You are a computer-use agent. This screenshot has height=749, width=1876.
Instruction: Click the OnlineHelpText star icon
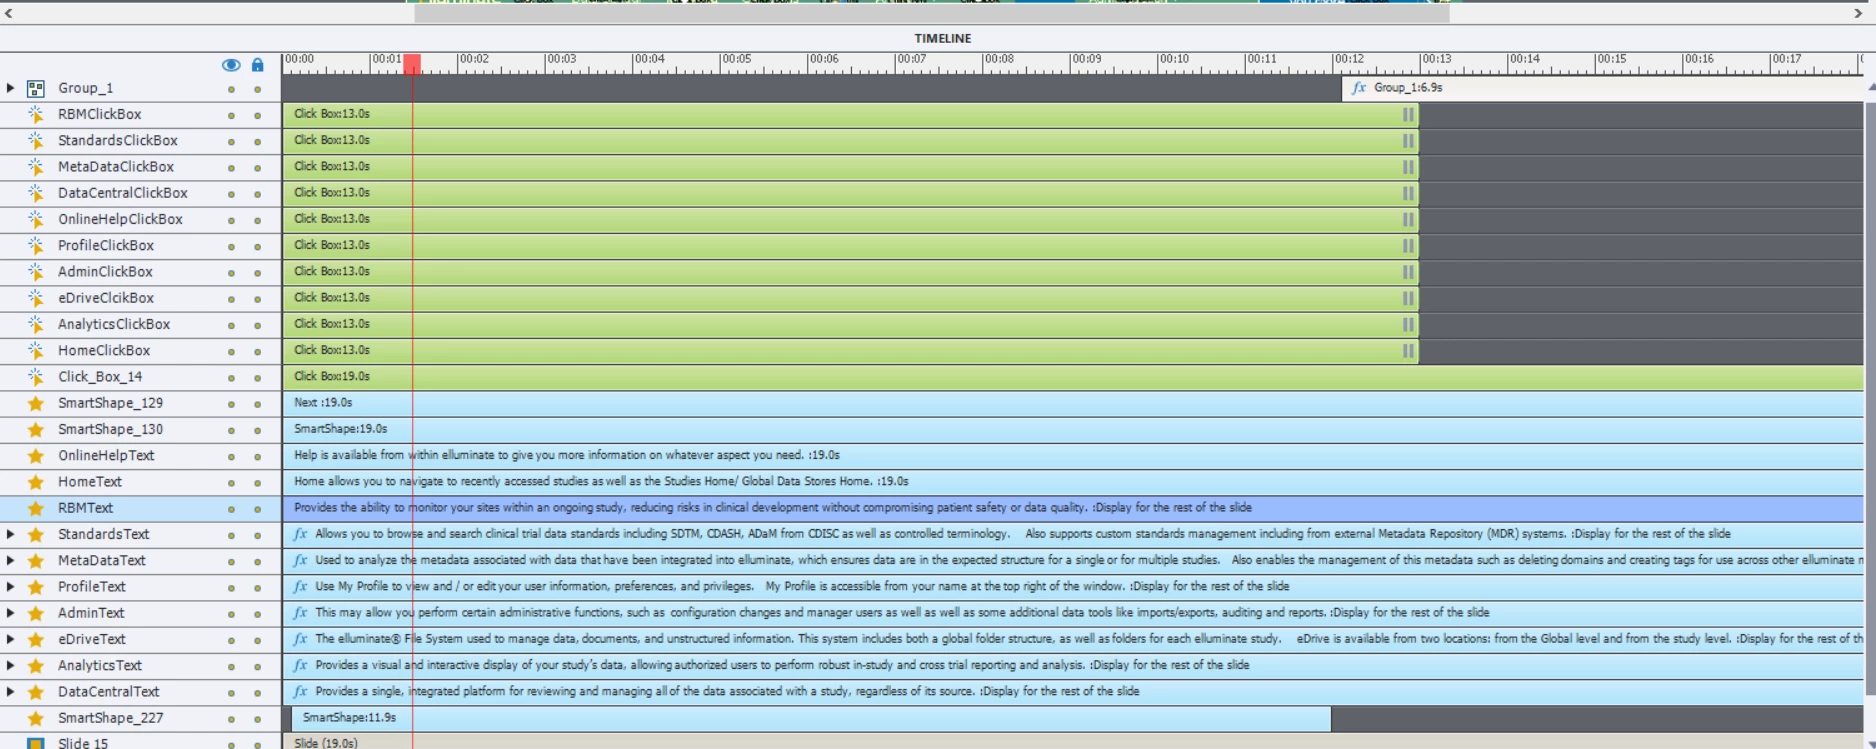click(x=35, y=456)
